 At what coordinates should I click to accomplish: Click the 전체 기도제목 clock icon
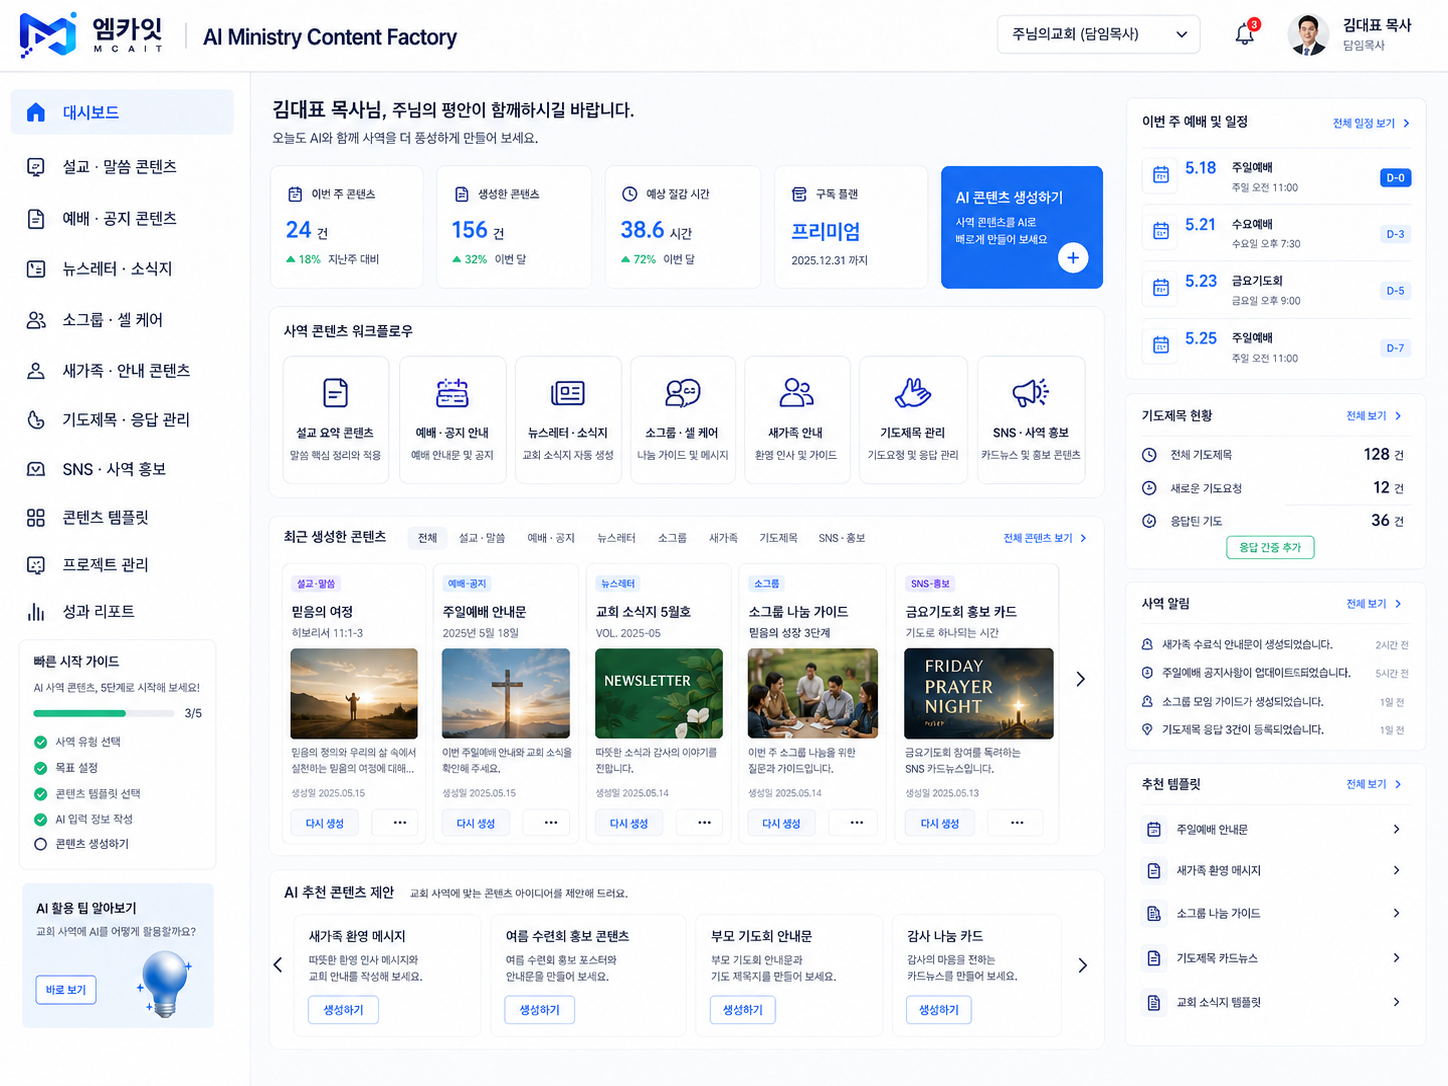coord(1149,455)
